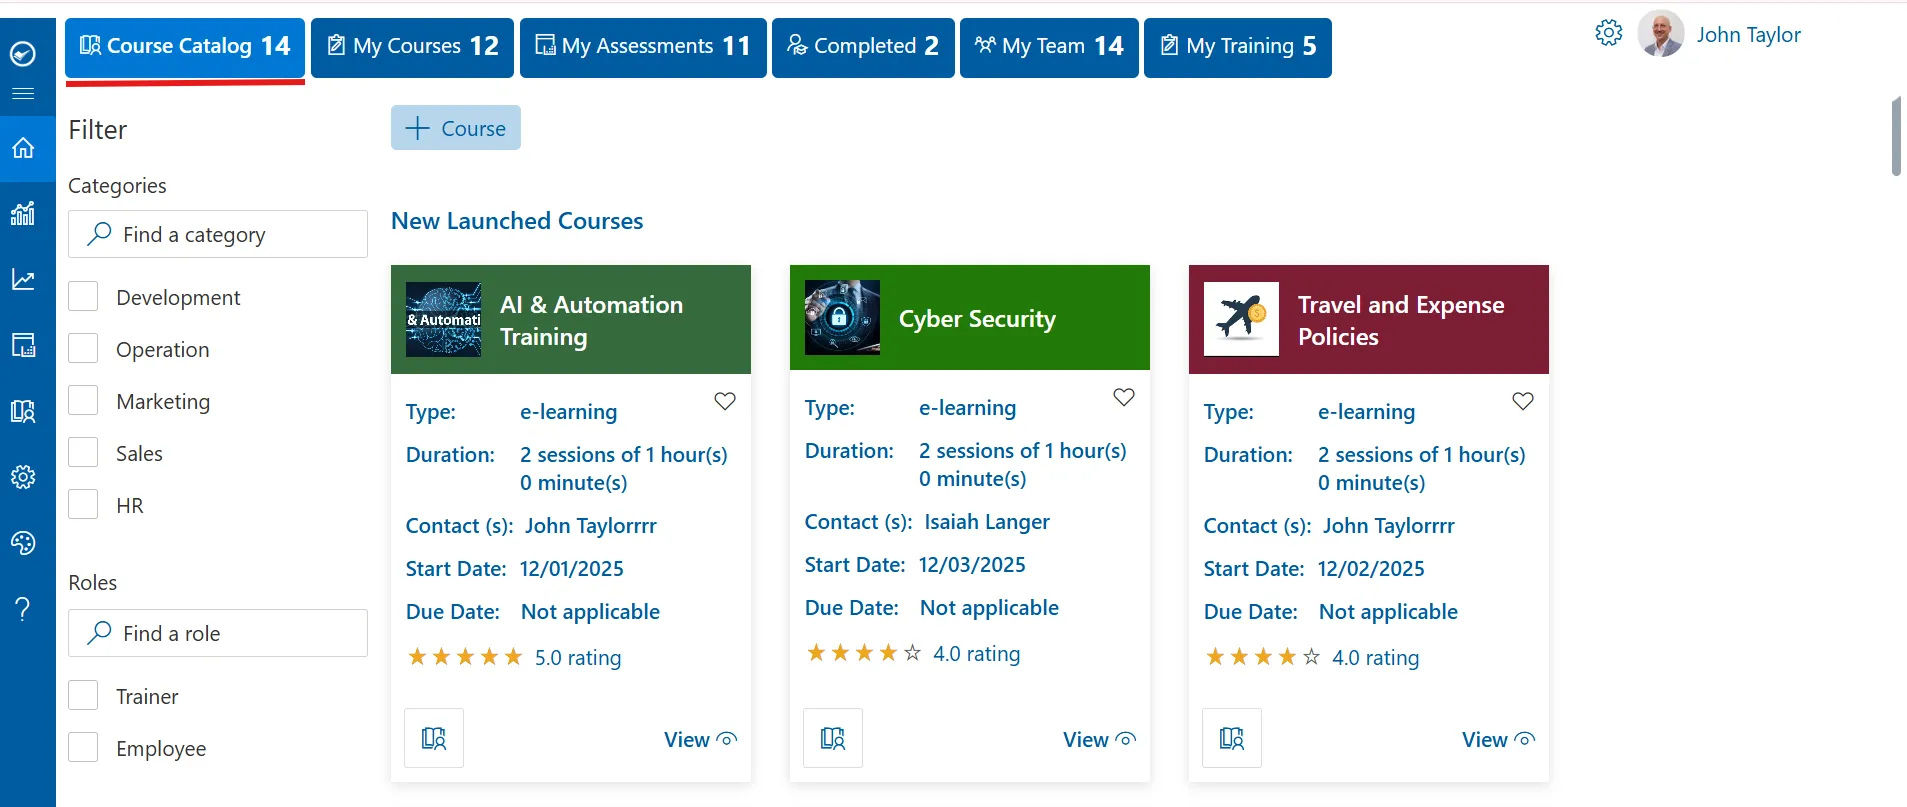Select the HR category checkbox

coord(83,505)
